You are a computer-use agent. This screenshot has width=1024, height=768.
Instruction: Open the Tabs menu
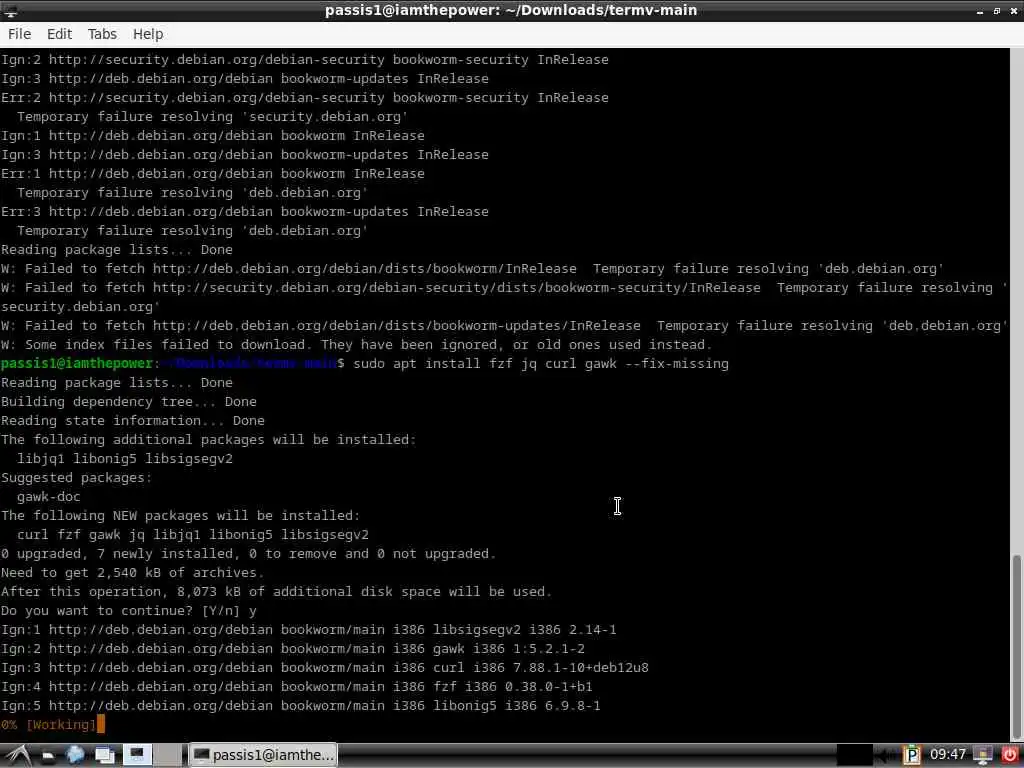click(x=102, y=34)
